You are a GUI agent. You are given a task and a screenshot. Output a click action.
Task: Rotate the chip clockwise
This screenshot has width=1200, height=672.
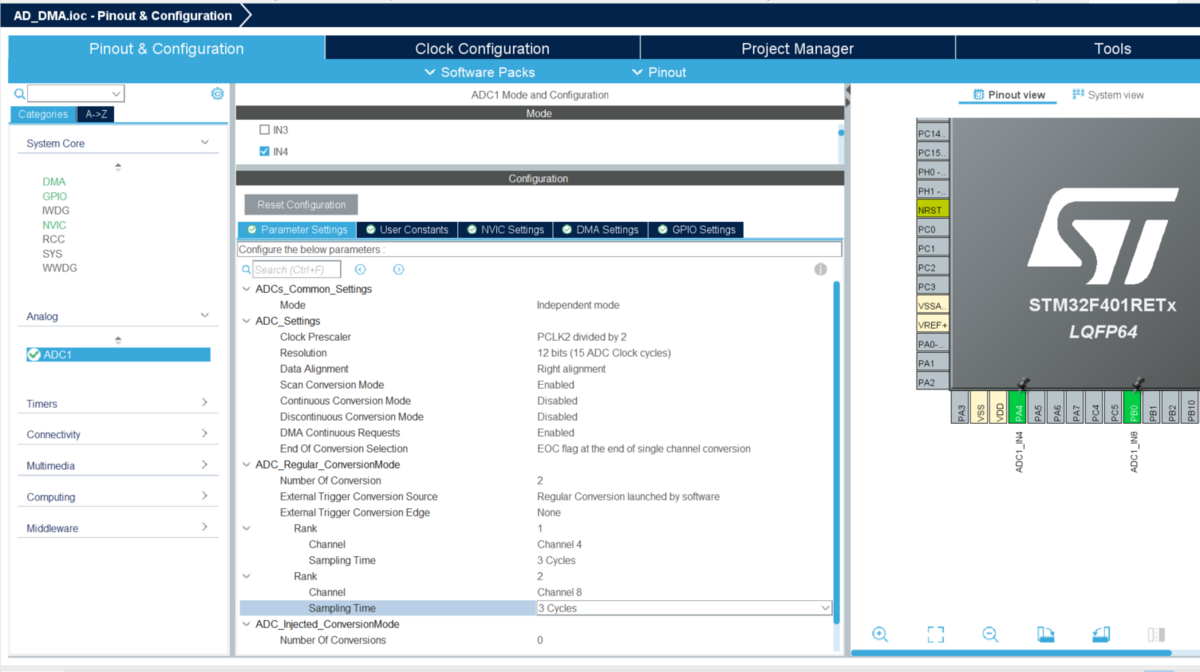[x=1045, y=634]
